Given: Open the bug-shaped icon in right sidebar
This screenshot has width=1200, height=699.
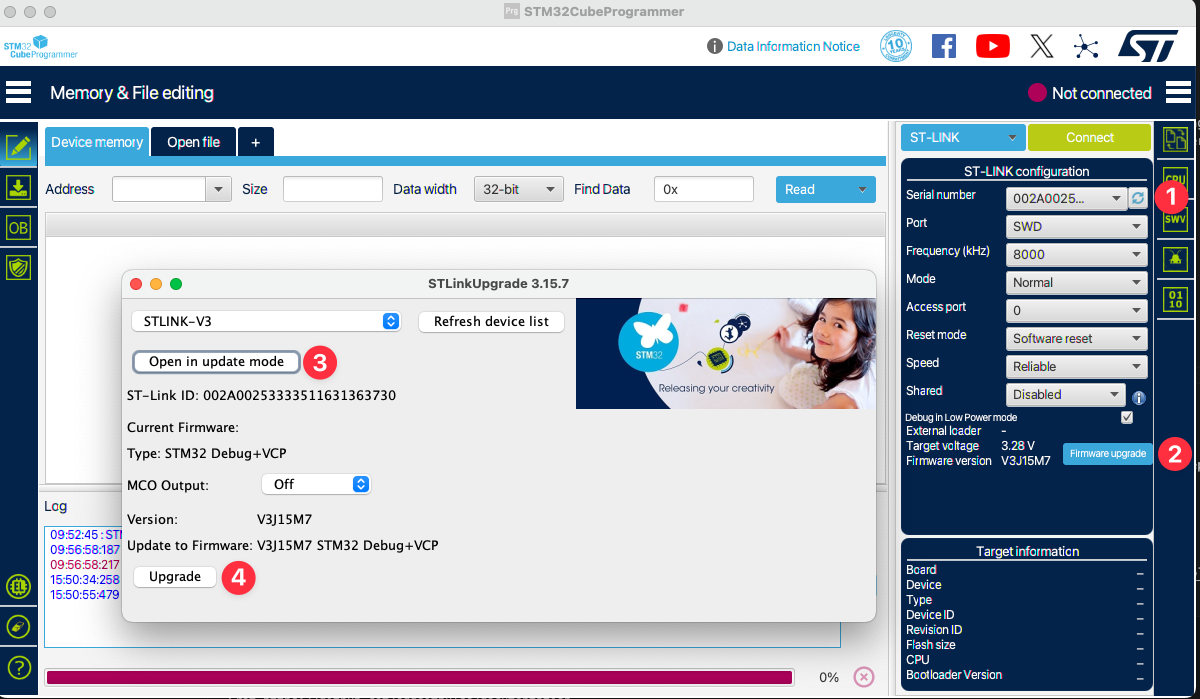Looking at the screenshot, I should point(1175,259).
